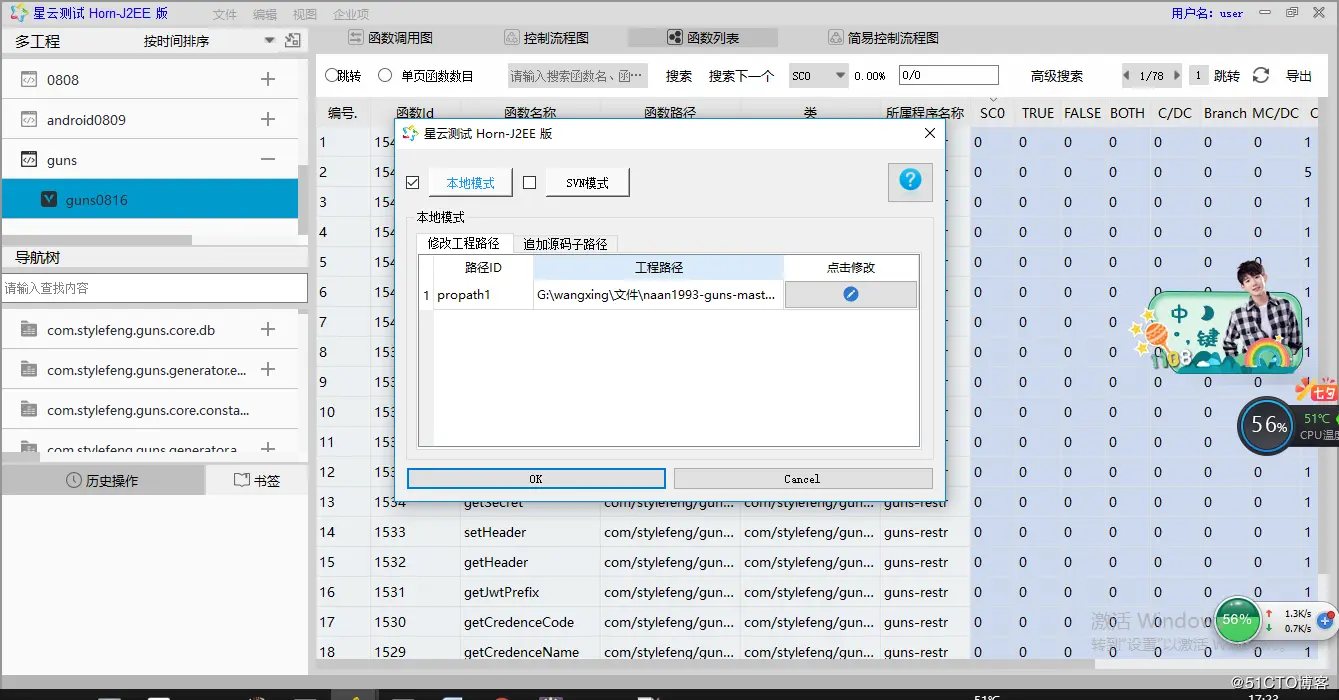Switch to the 追加源码子路径 tab
This screenshot has height=700, width=1339.
click(x=567, y=243)
